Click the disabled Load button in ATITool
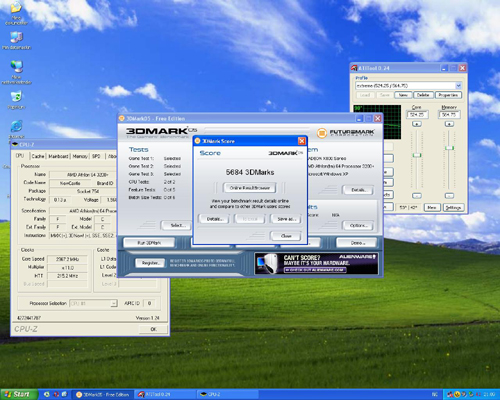The image size is (500, 400). click(x=365, y=95)
